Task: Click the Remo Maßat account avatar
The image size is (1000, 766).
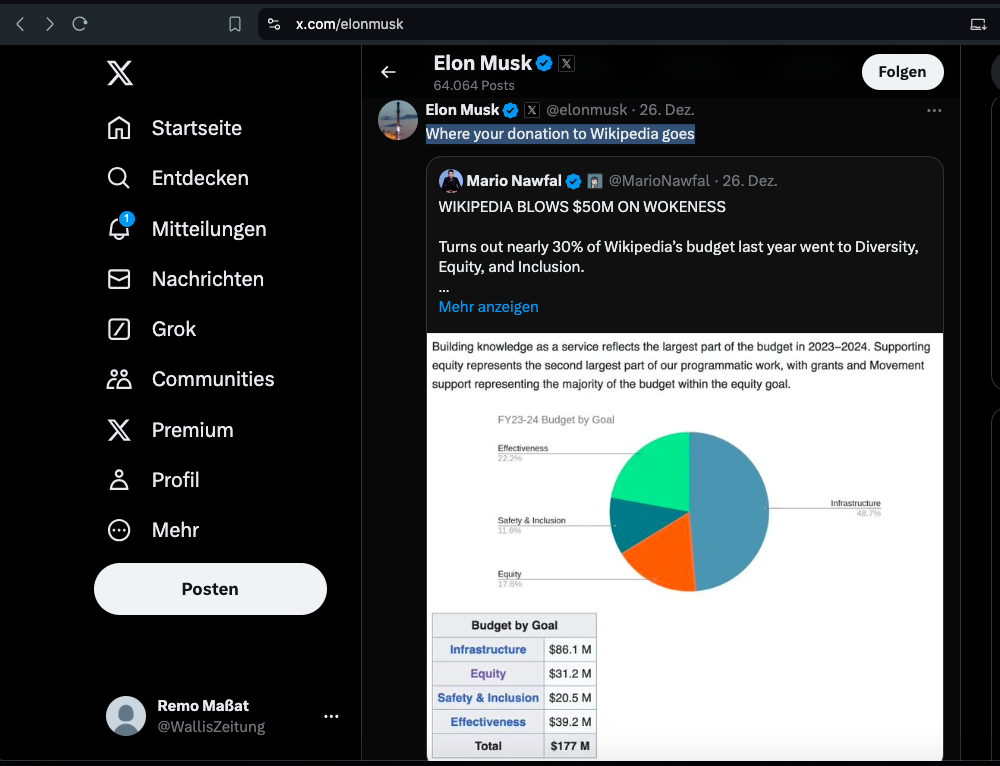Action: [126, 716]
